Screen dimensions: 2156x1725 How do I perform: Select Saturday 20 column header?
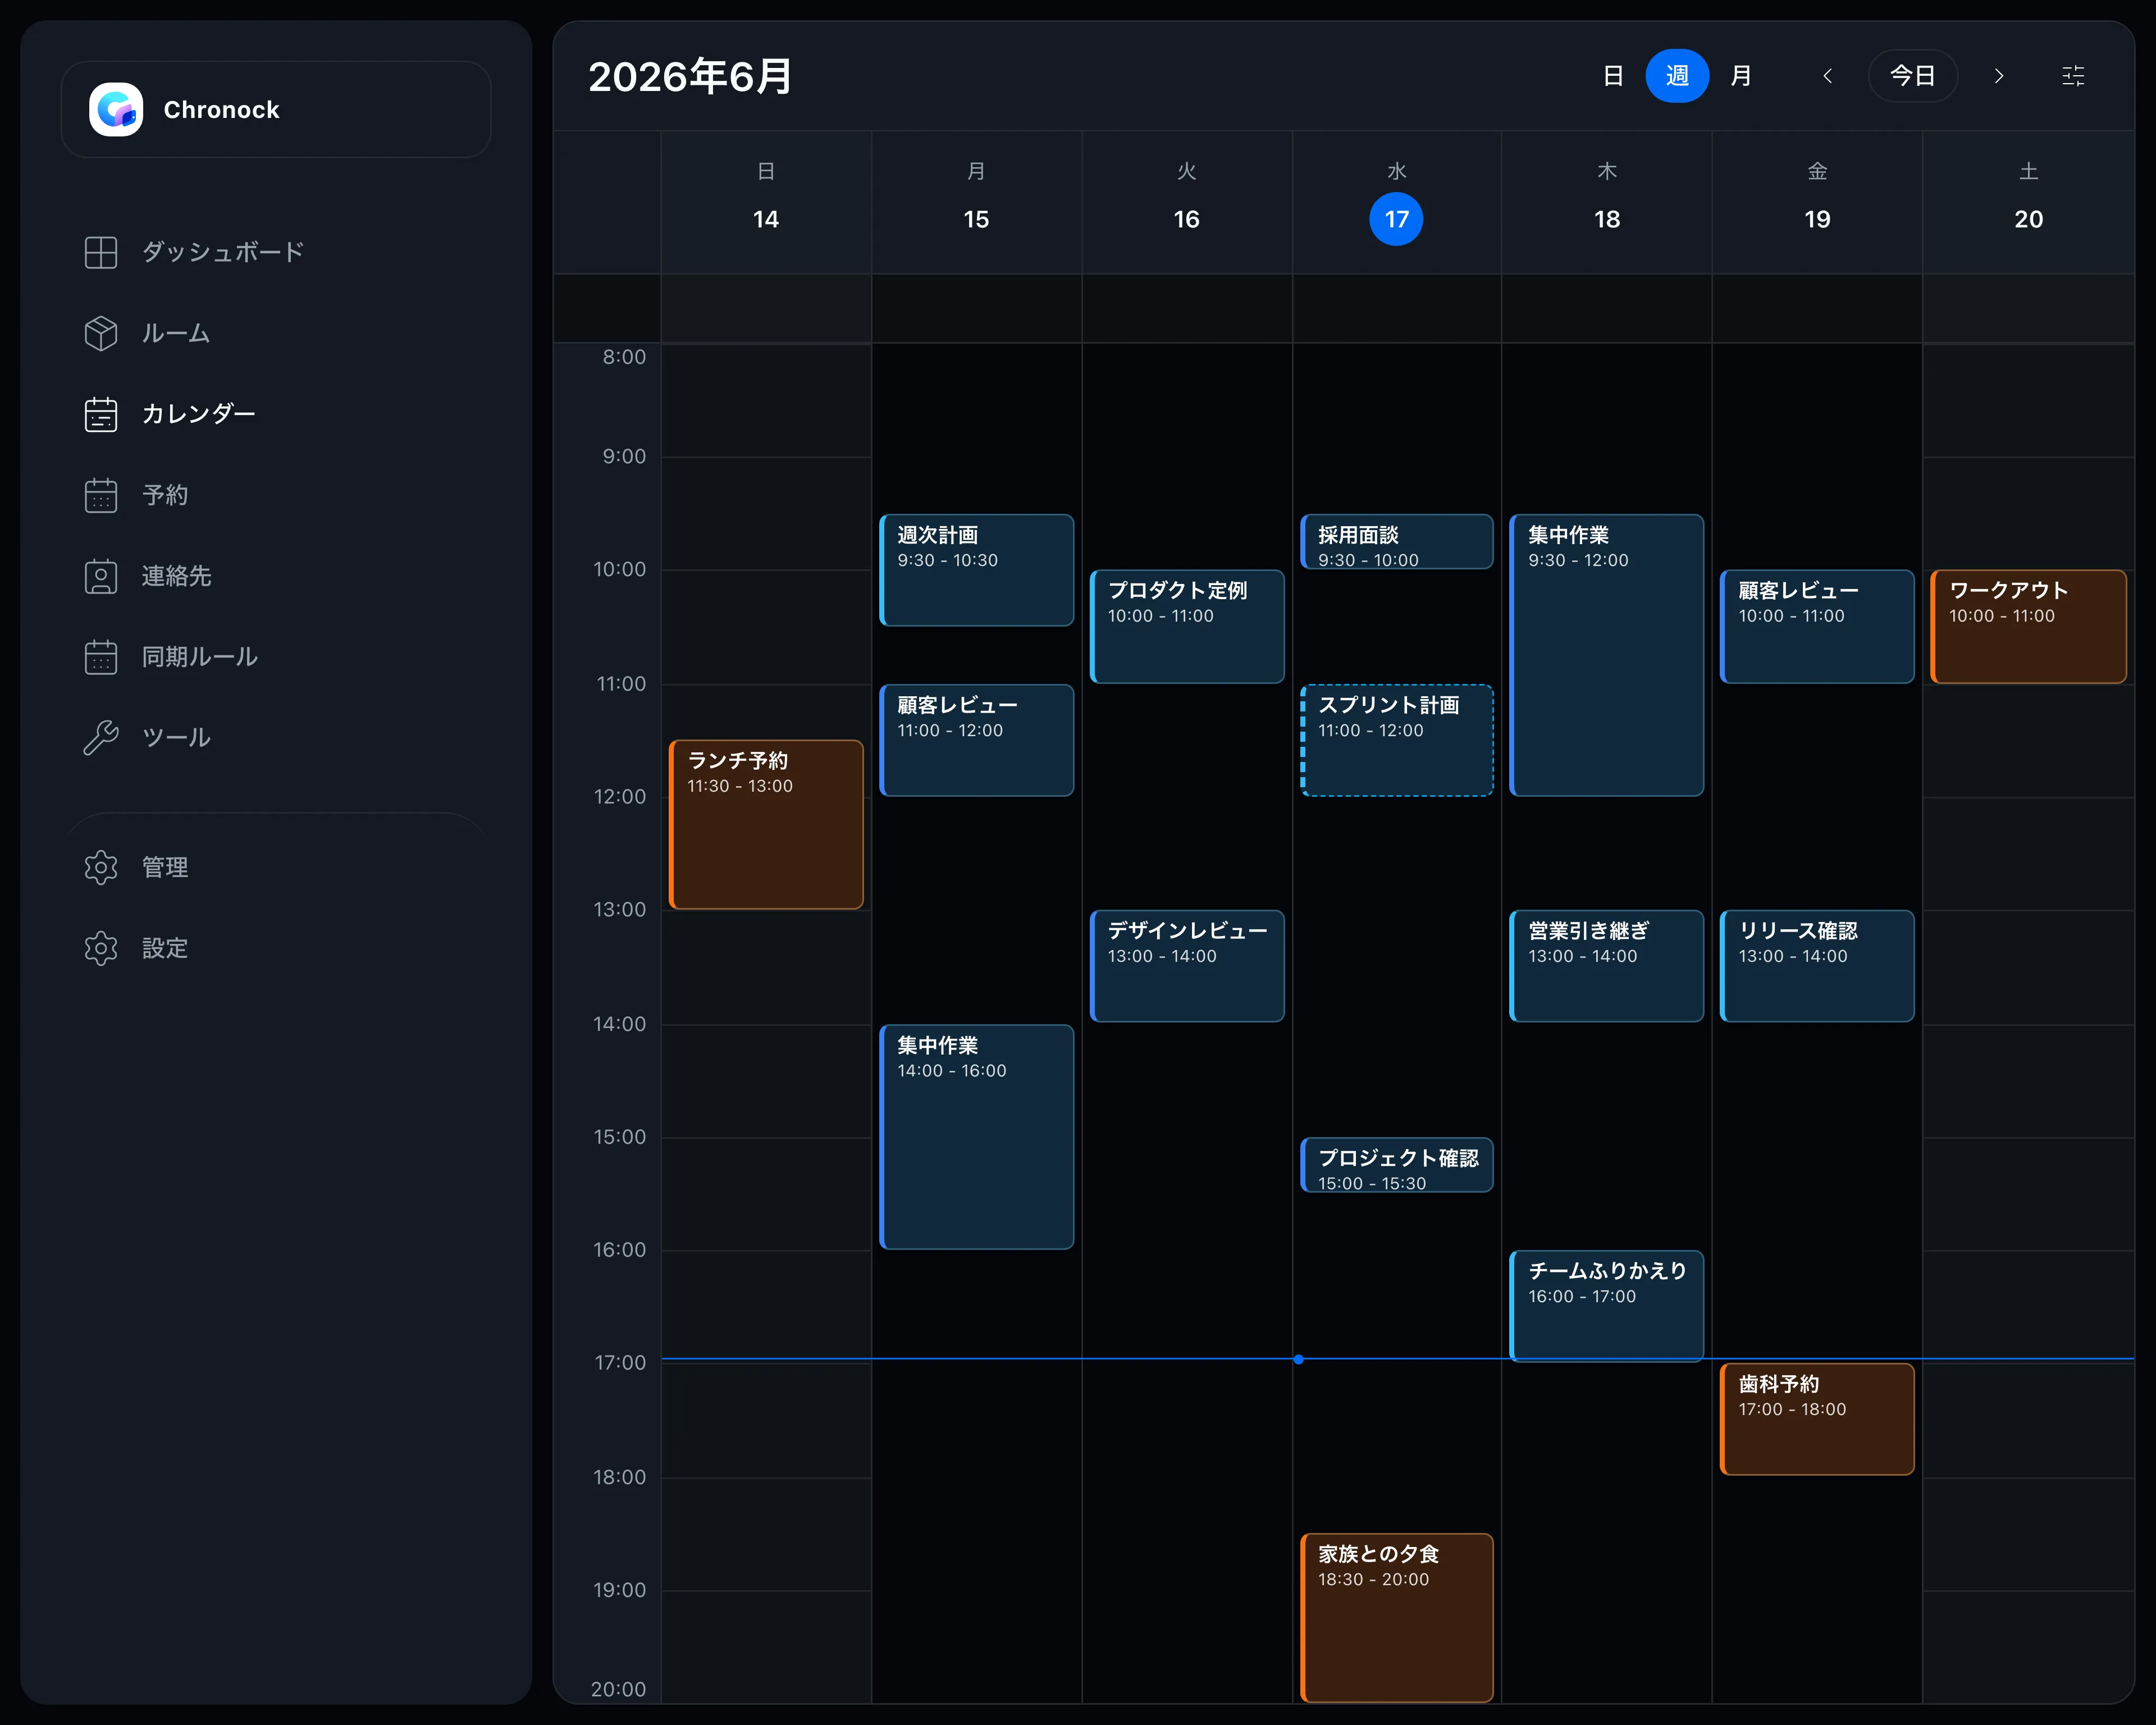pyautogui.click(x=2028, y=201)
